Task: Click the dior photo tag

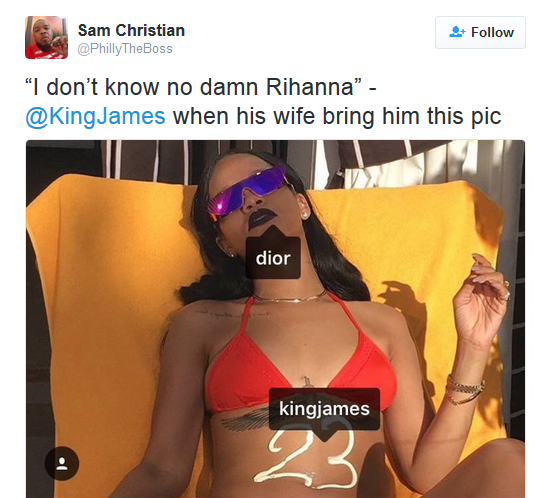Action: (x=273, y=258)
